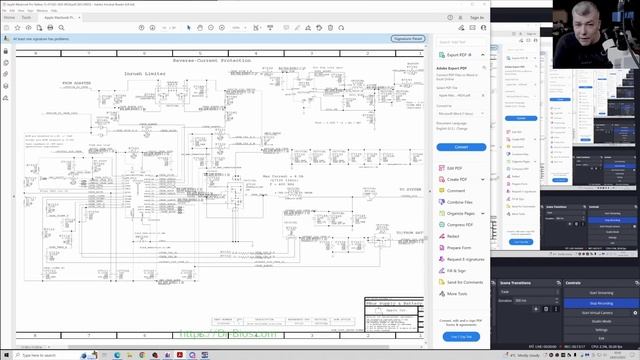Switch to the Home tab

click(x=9, y=18)
